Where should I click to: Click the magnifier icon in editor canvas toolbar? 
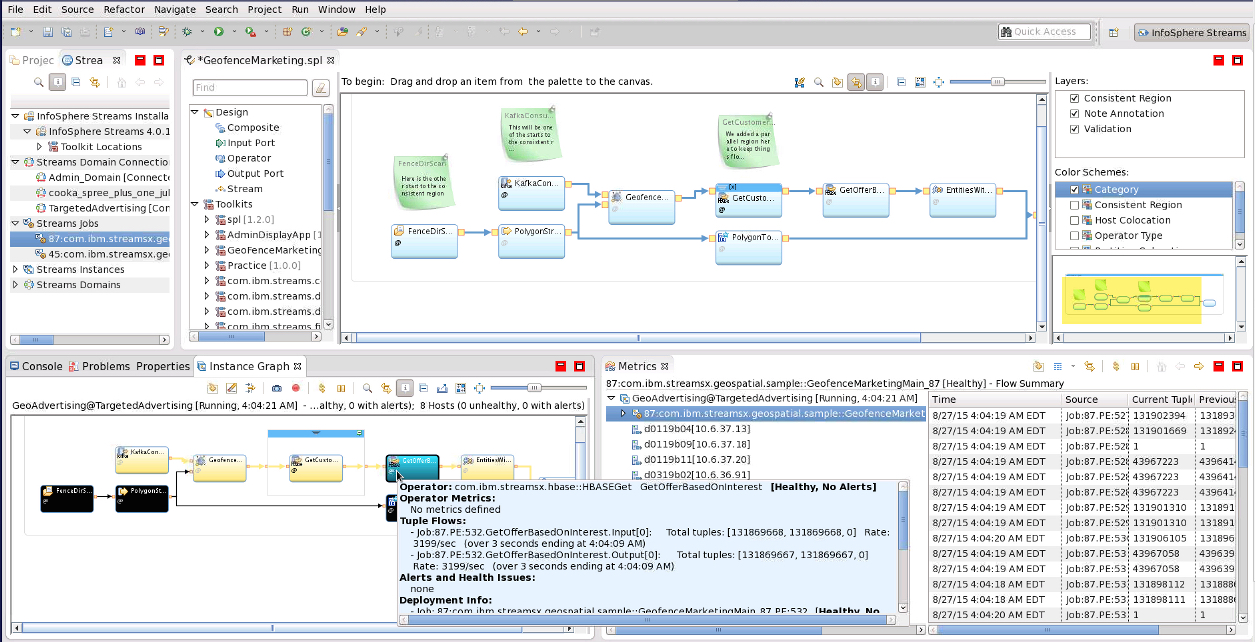pyautogui.click(x=818, y=82)
